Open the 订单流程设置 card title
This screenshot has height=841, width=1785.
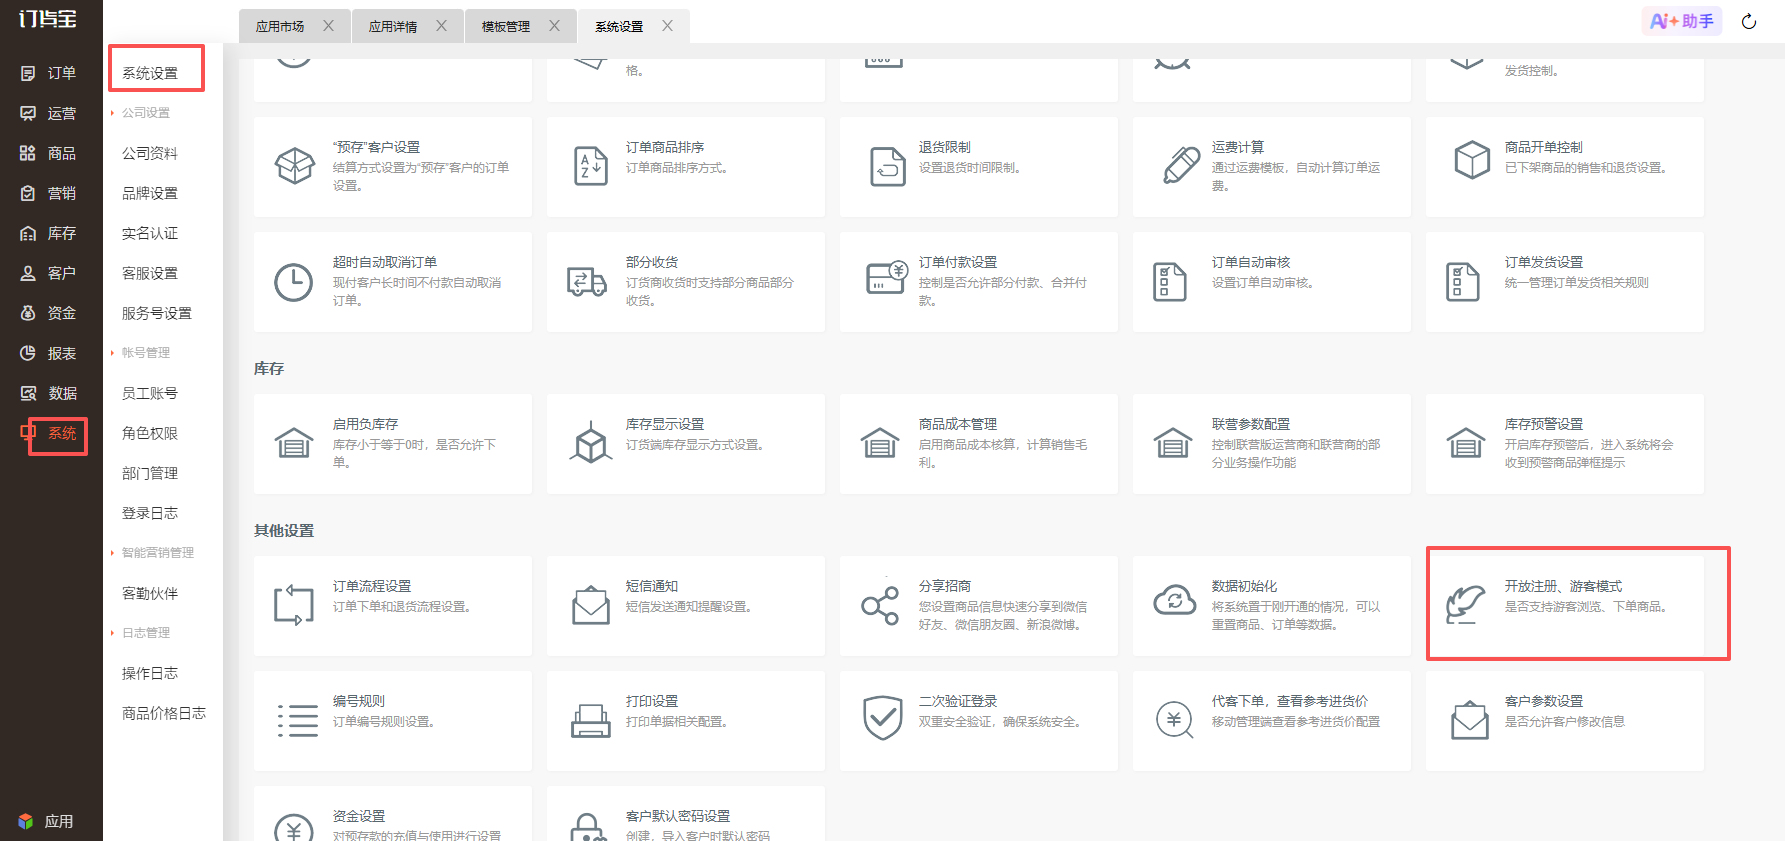coord(372,586)
